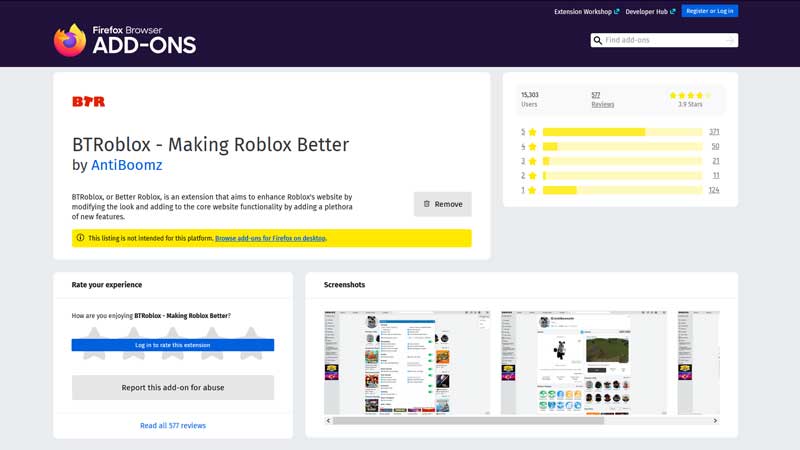Click the first rating star

pyautogui.click(x=94, y=343)
